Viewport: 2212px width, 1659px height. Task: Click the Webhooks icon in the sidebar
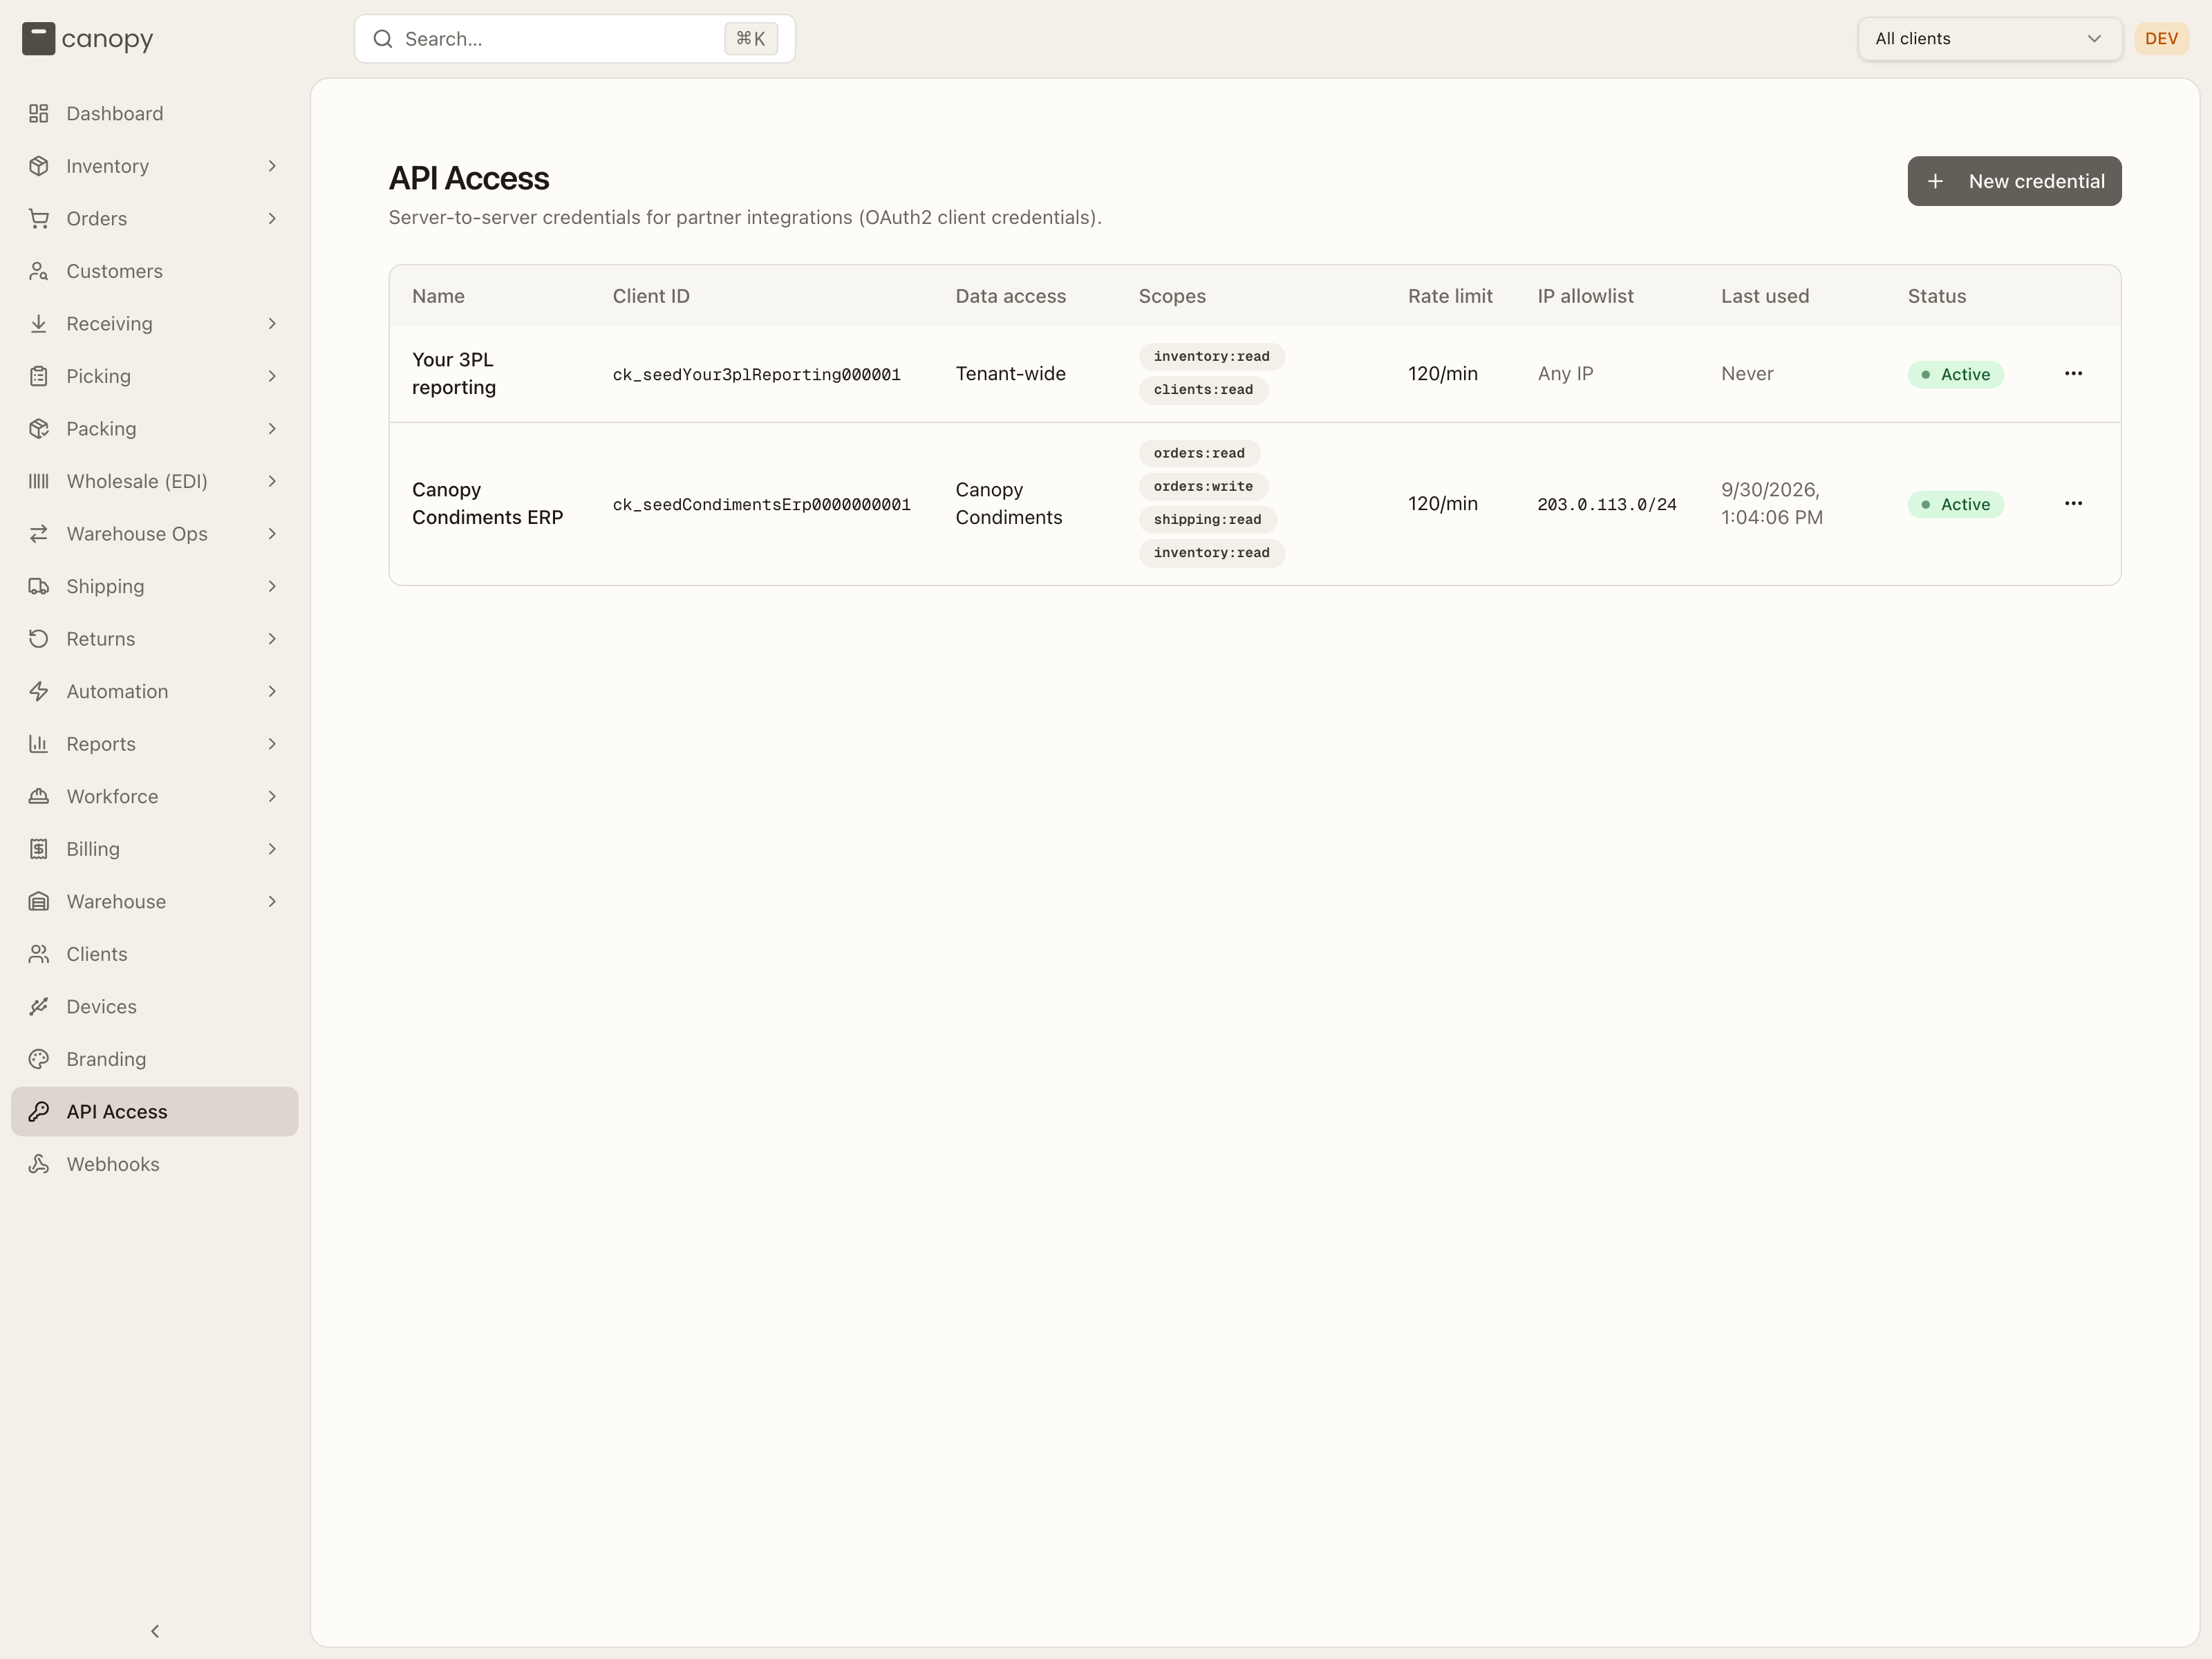38,1164
